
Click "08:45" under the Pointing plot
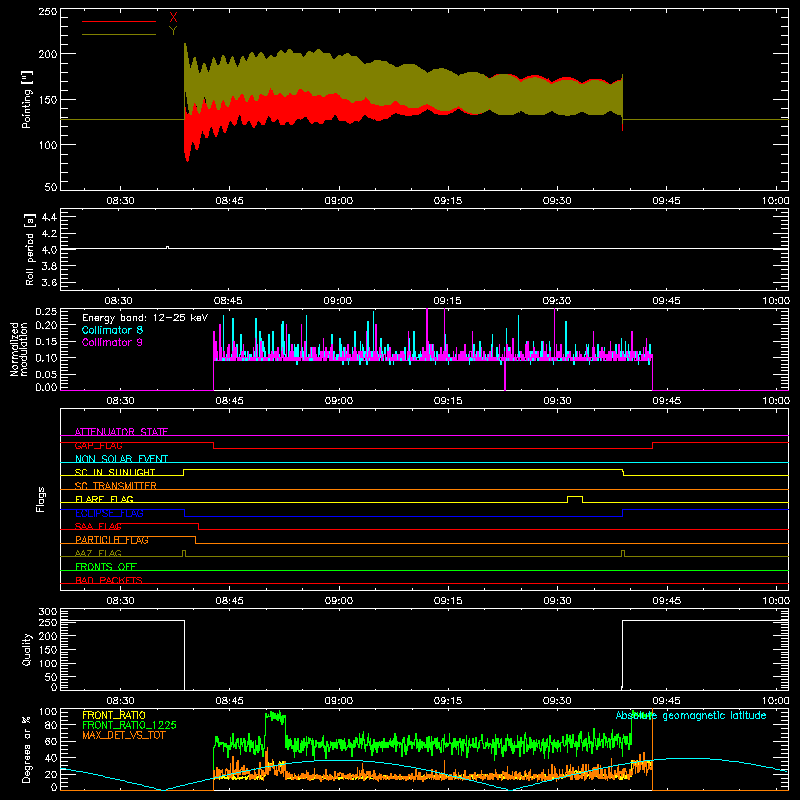pyautogui.click(x=230, y=201)
